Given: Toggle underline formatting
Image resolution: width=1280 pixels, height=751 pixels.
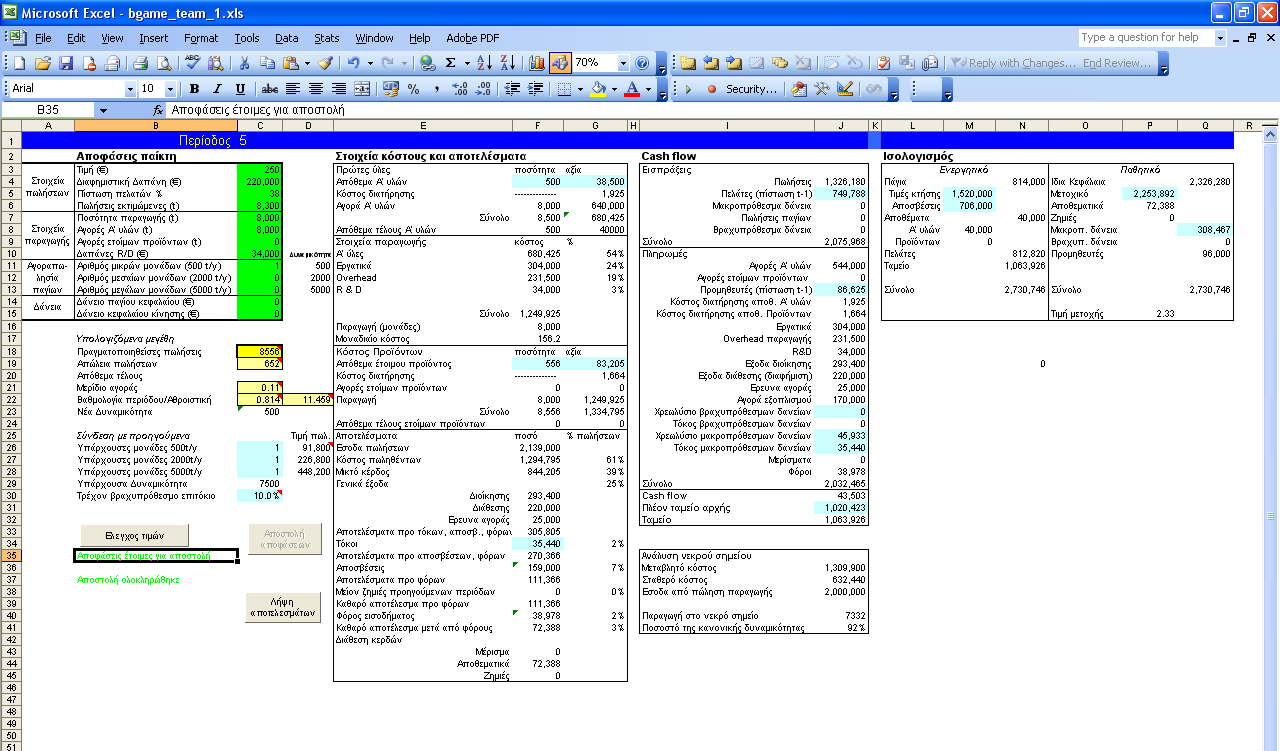Looking at the screenshot, I should pyautogui.click(x=240, y=89).
